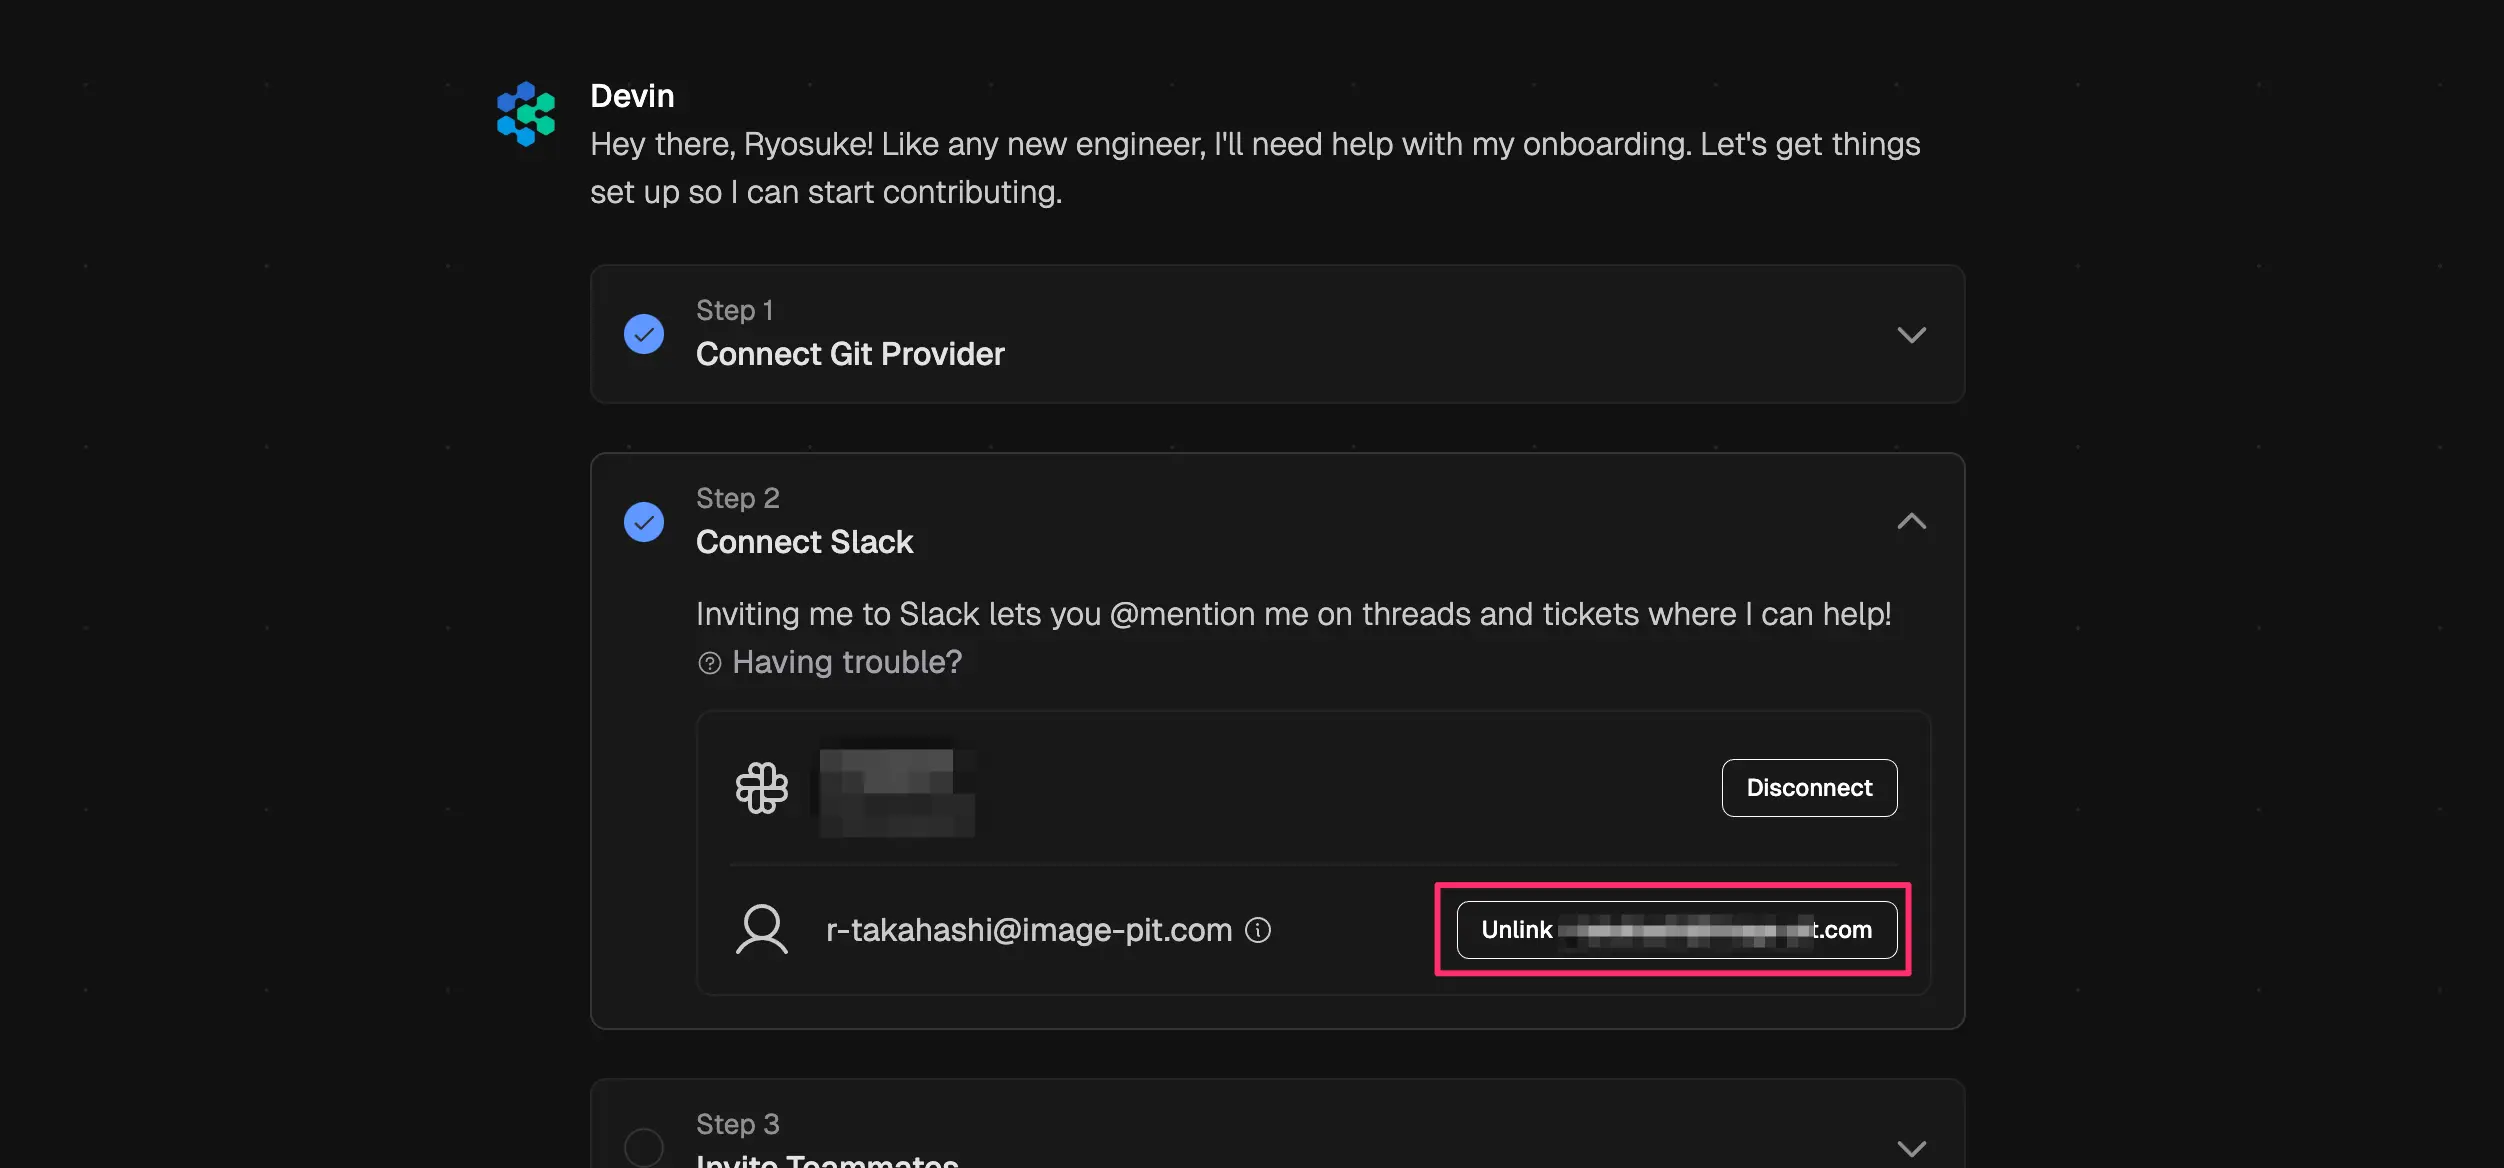The height and width of the screenshot is (1168, 2504).
Task: Click the Step 3 empty circle indicator
Action: point(644,1146)
